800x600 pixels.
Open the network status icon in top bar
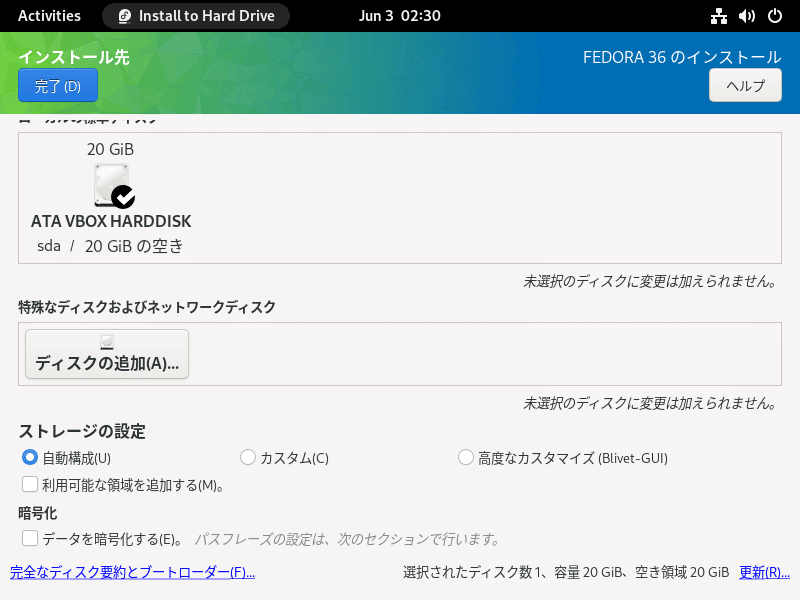(x=718, y=16)
